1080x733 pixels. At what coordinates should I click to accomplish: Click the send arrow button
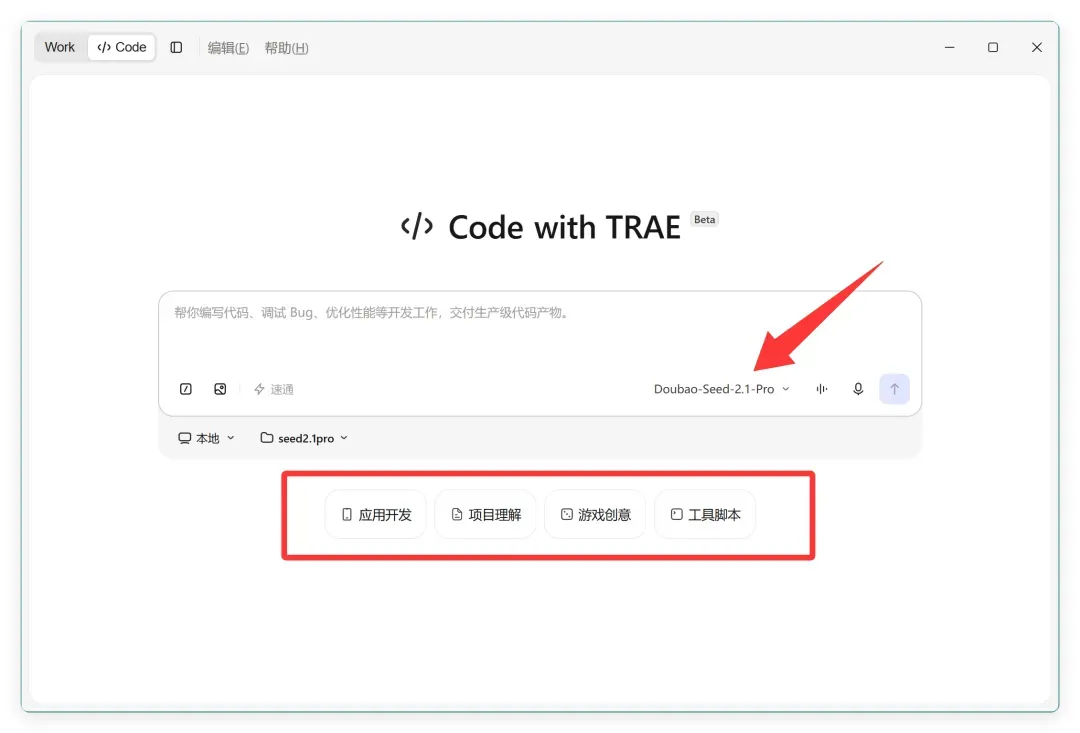tap(894, 389)
